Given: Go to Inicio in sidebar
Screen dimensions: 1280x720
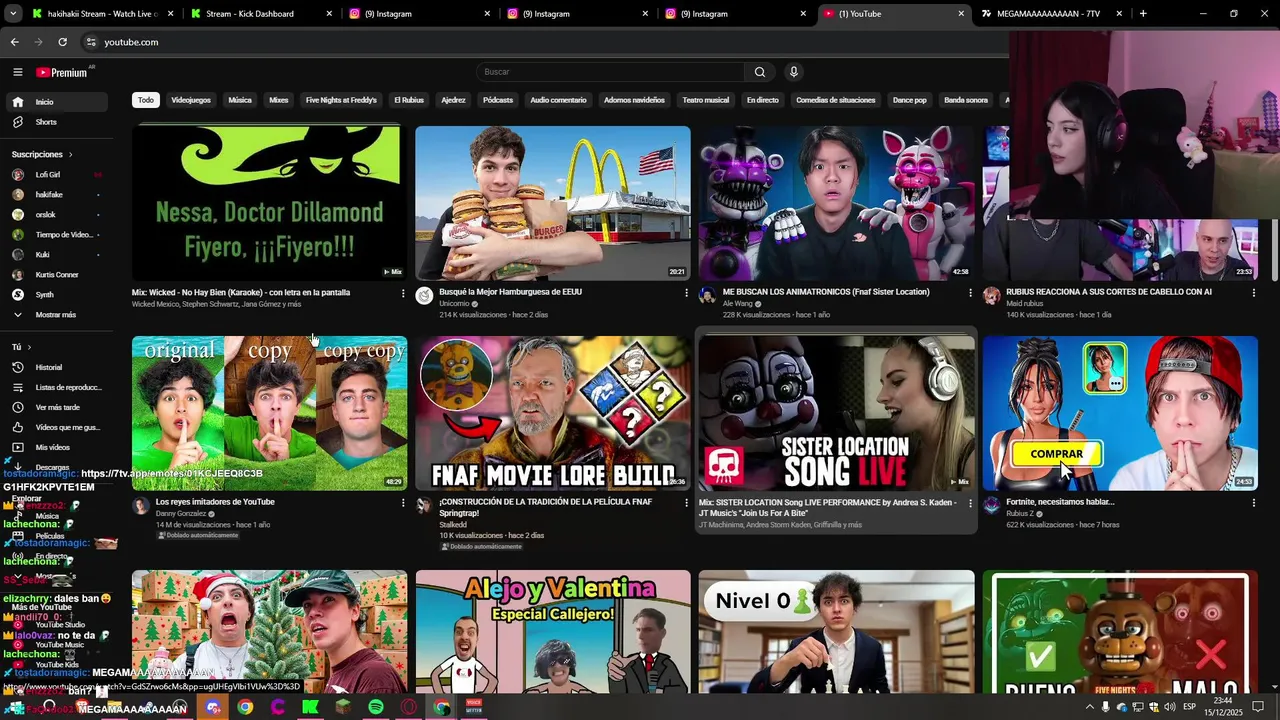Looking at the screenshot, I should (x=58, y=102).
